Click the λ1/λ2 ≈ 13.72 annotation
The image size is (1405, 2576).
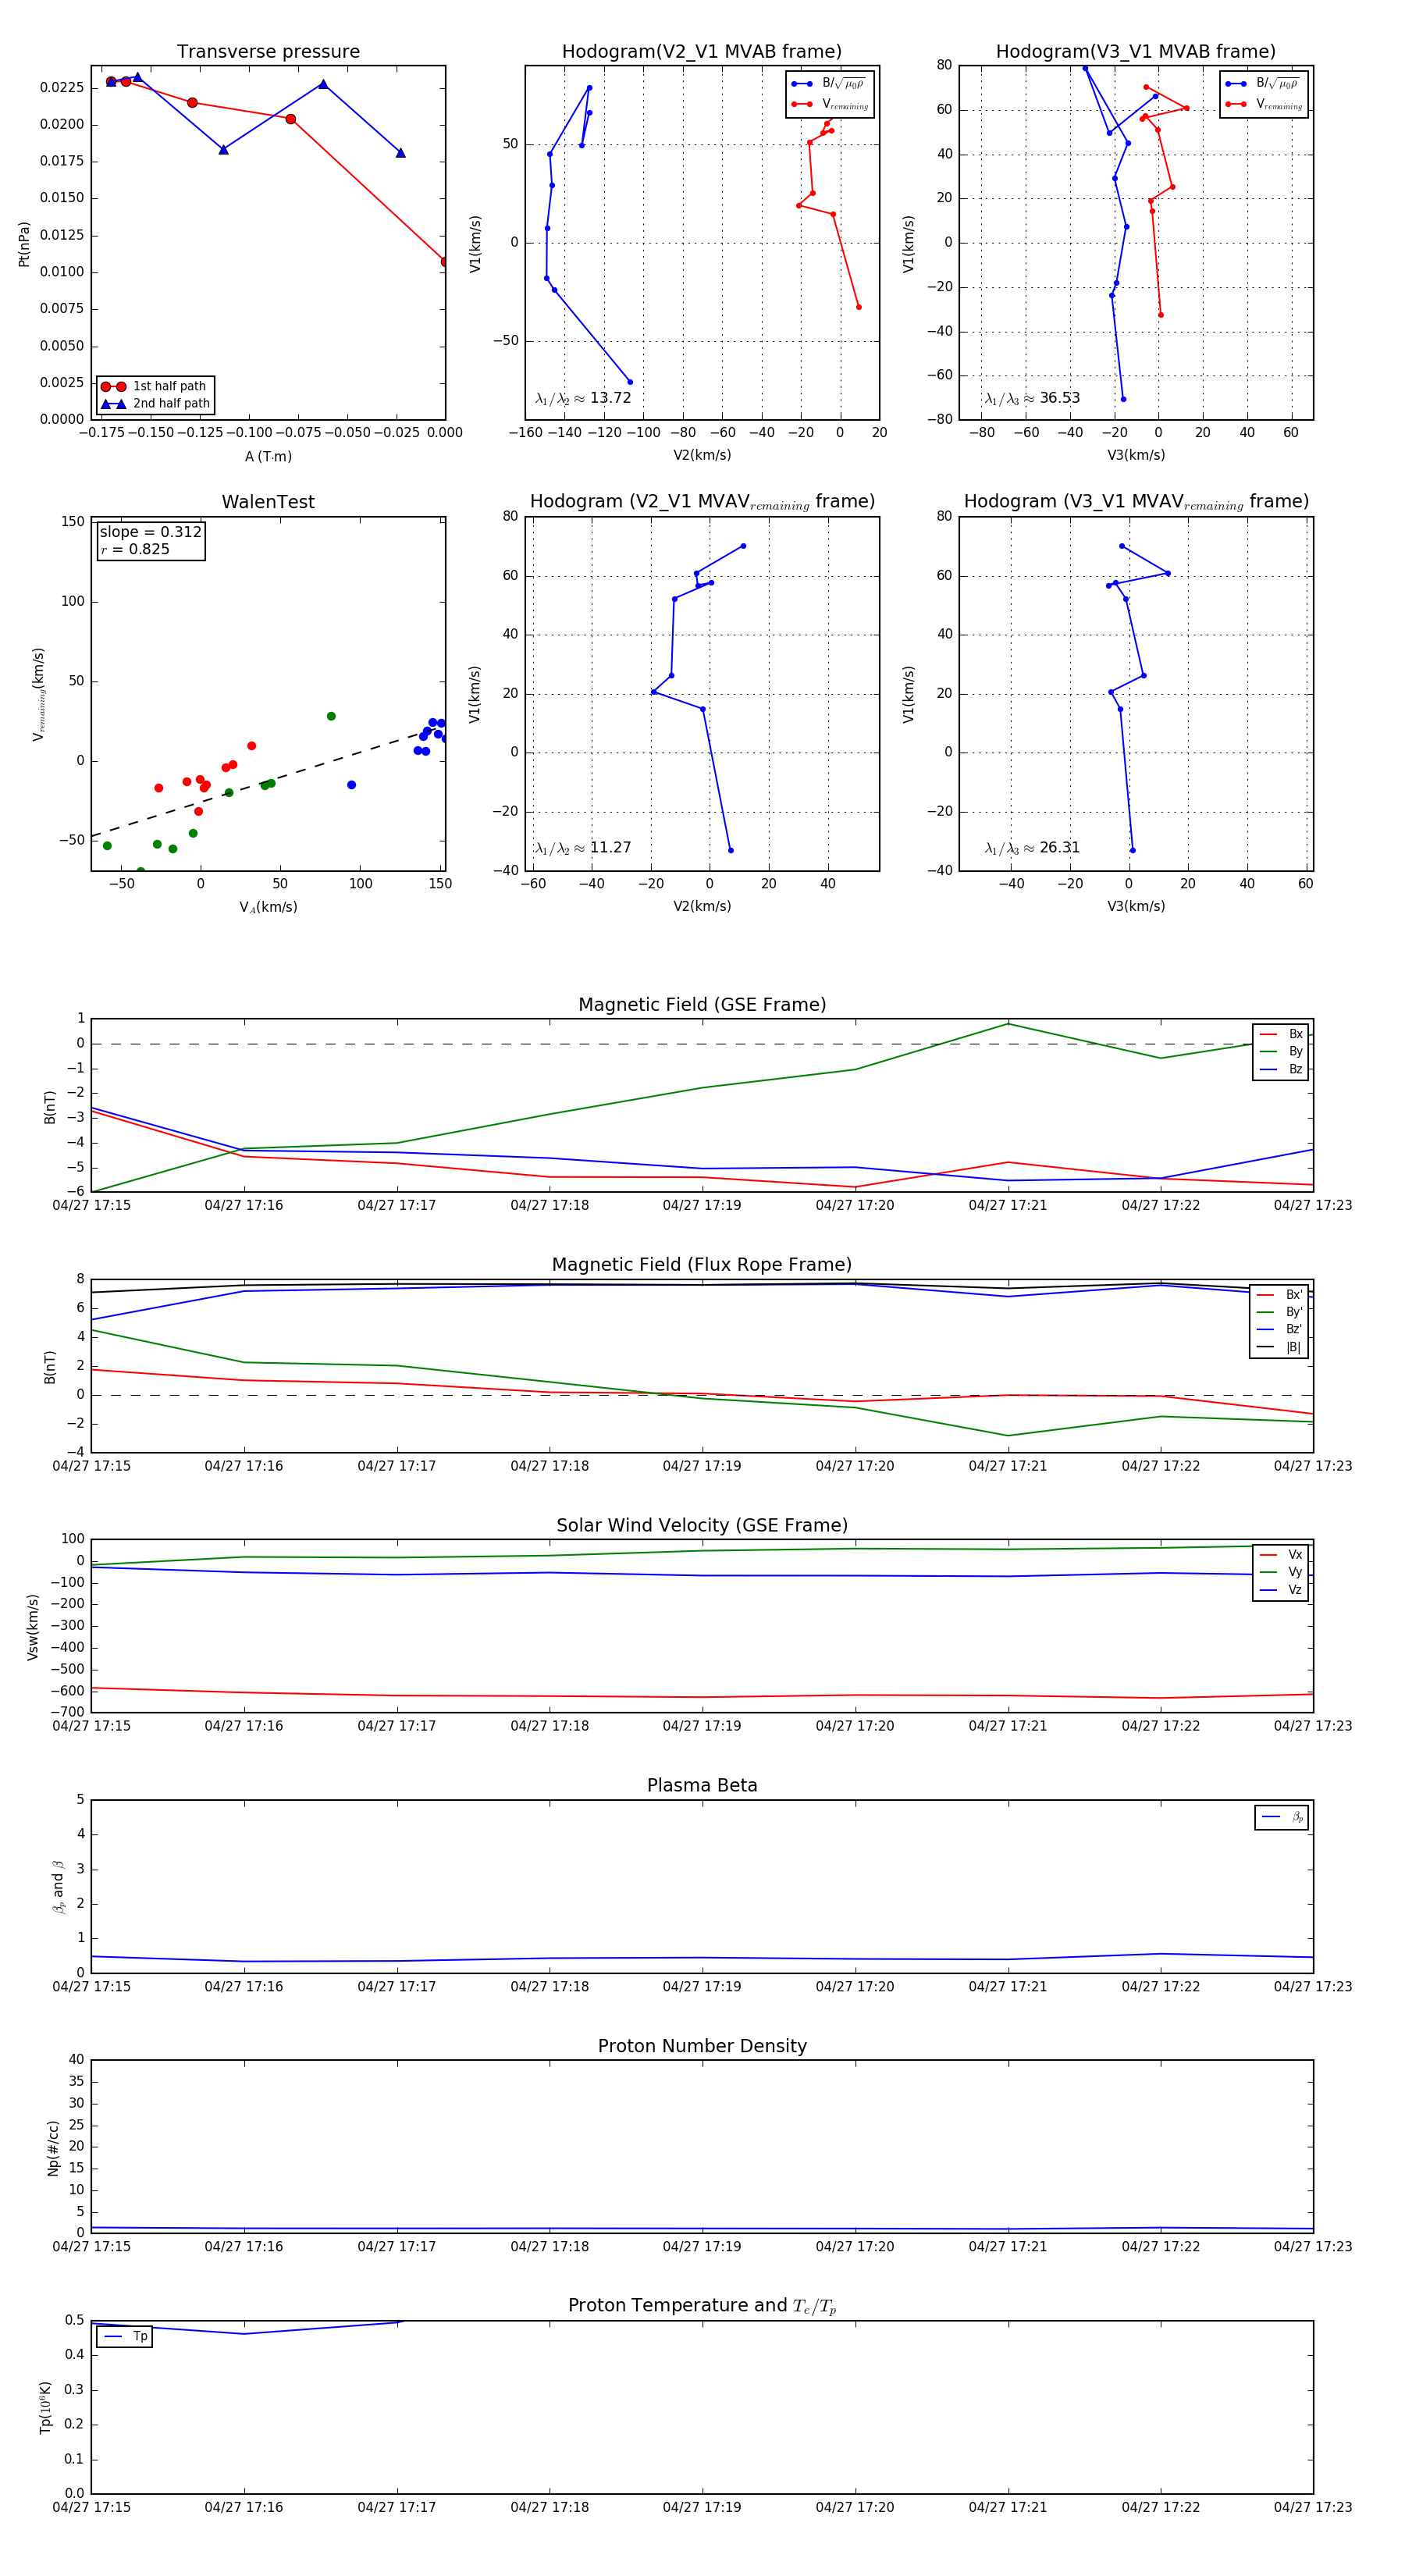[583, 398]
